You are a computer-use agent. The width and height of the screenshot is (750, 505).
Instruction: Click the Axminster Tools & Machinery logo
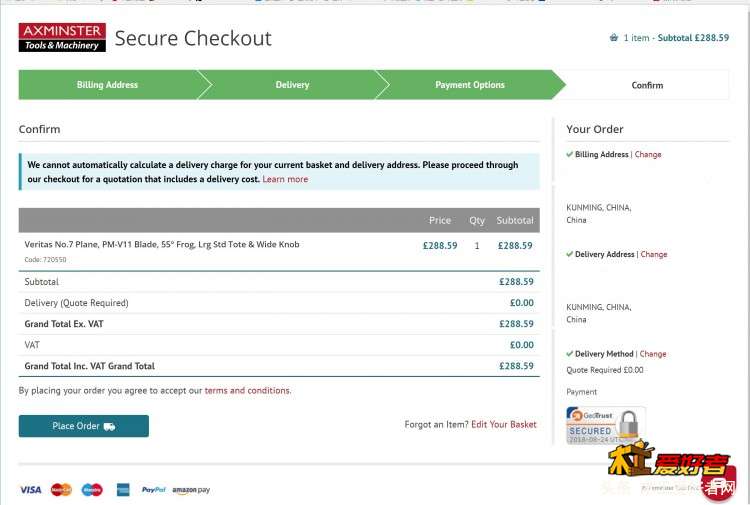62,37
